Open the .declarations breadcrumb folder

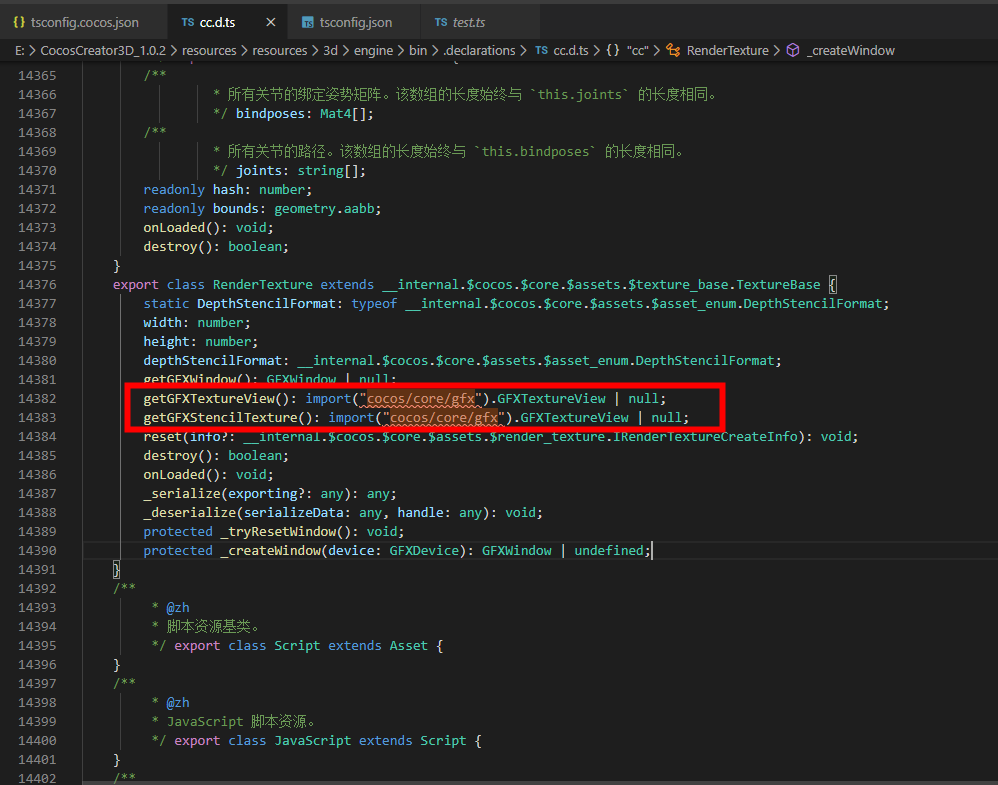tap(479, 50)
